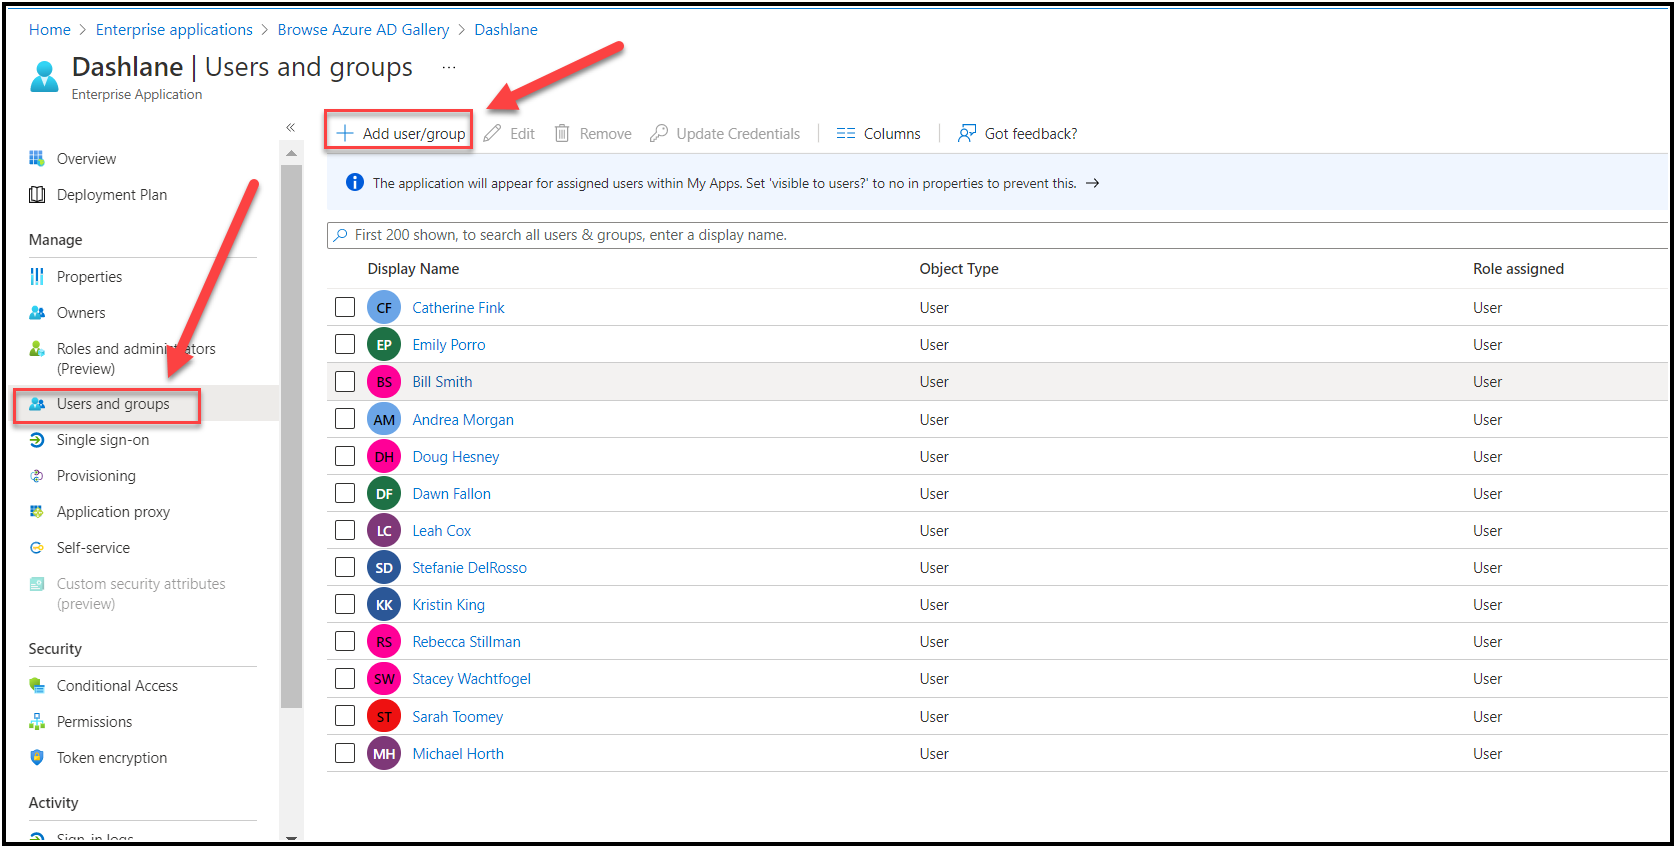Image resolution: width=1676 pixels, height=848 pixels.
Task: Tick the checkbox next to Dawn Fallon
Action: (x=345, y=493)
